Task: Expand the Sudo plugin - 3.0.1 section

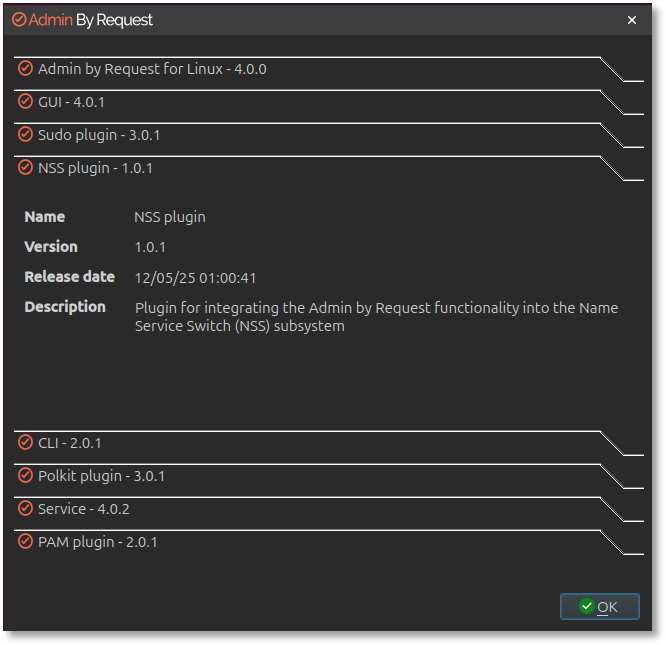Action: point(99,135)
